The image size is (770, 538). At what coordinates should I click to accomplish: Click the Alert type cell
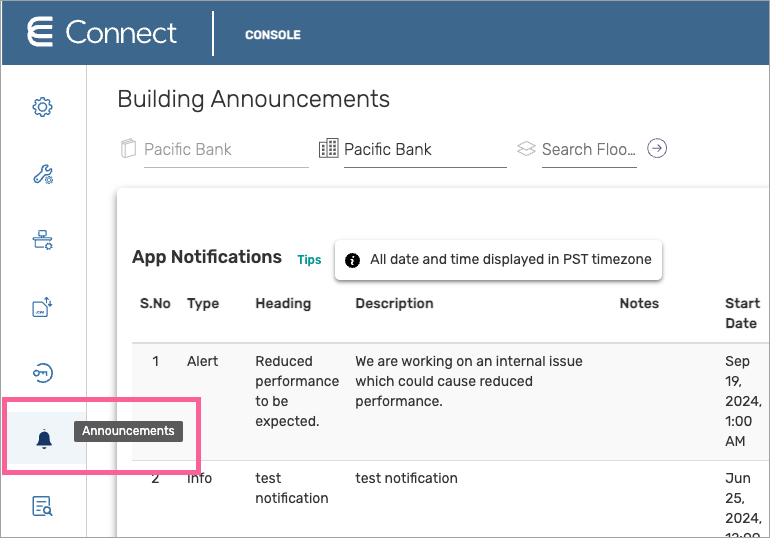point(202,361)
